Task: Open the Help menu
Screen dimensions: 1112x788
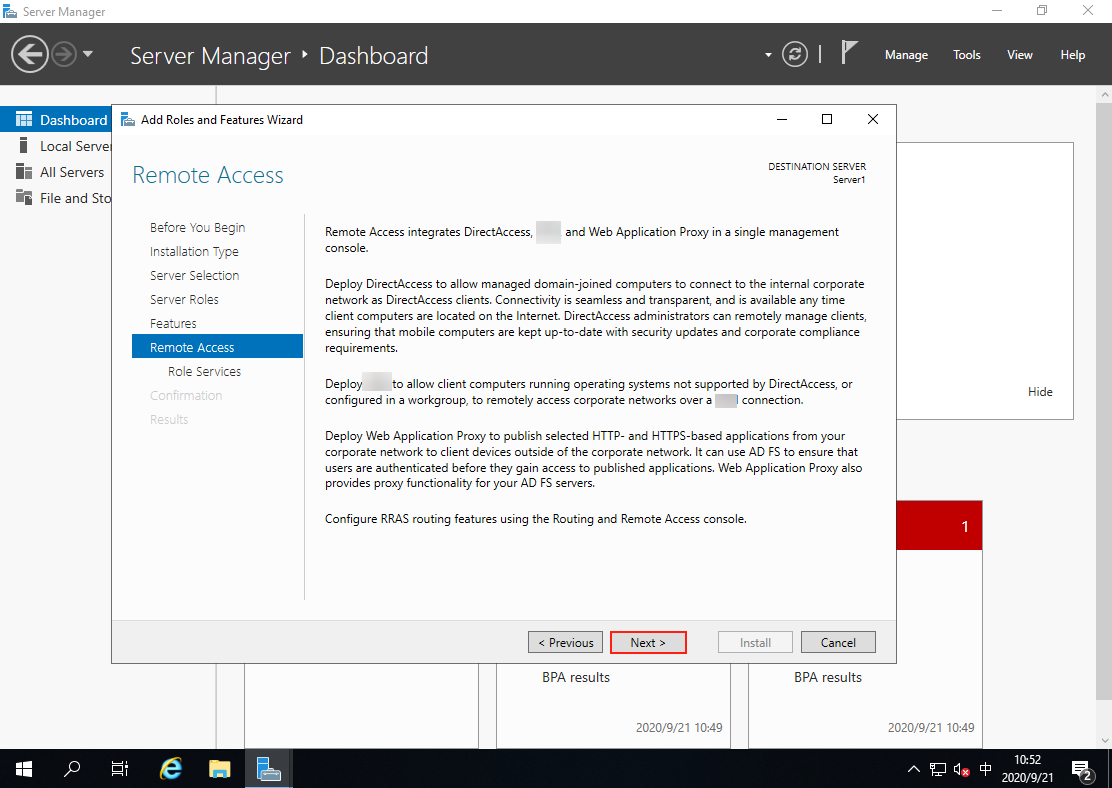Action: click(1072, 55)
